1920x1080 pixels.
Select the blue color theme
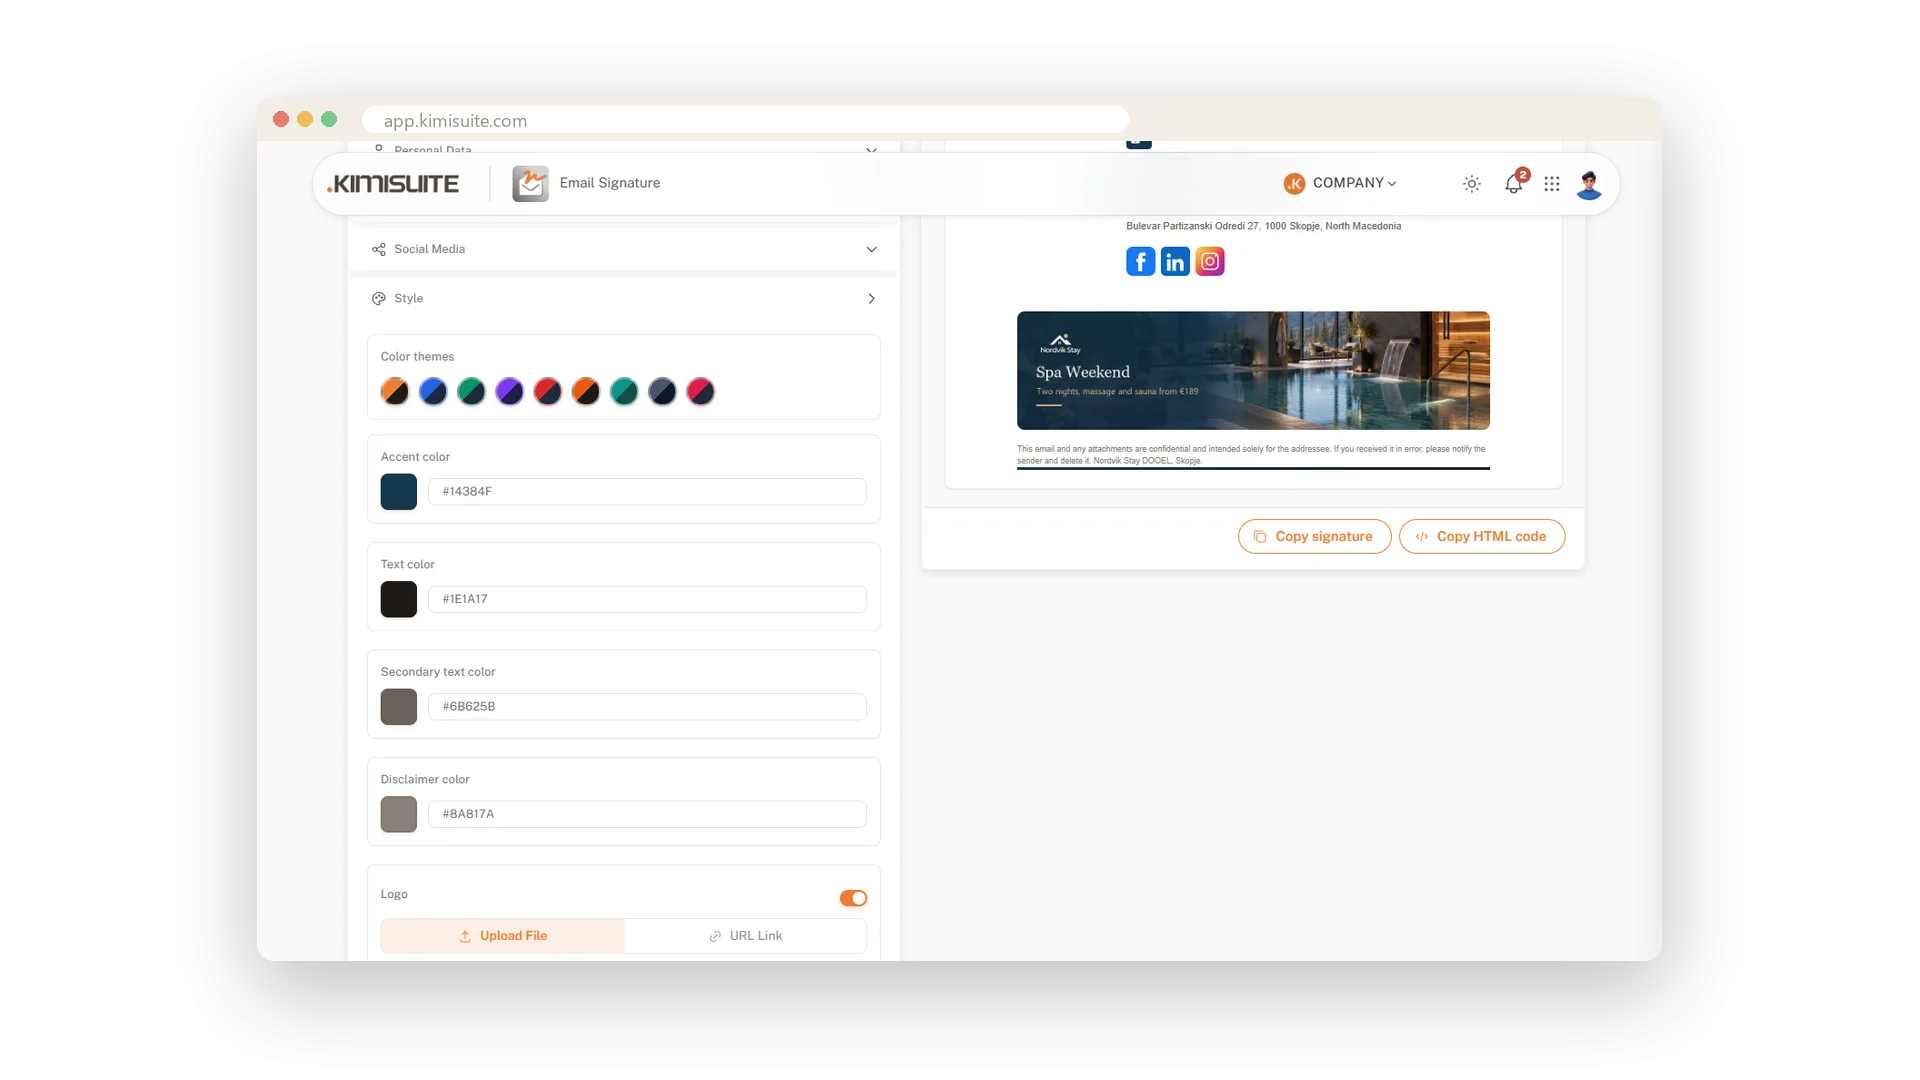tap(433, 391)
